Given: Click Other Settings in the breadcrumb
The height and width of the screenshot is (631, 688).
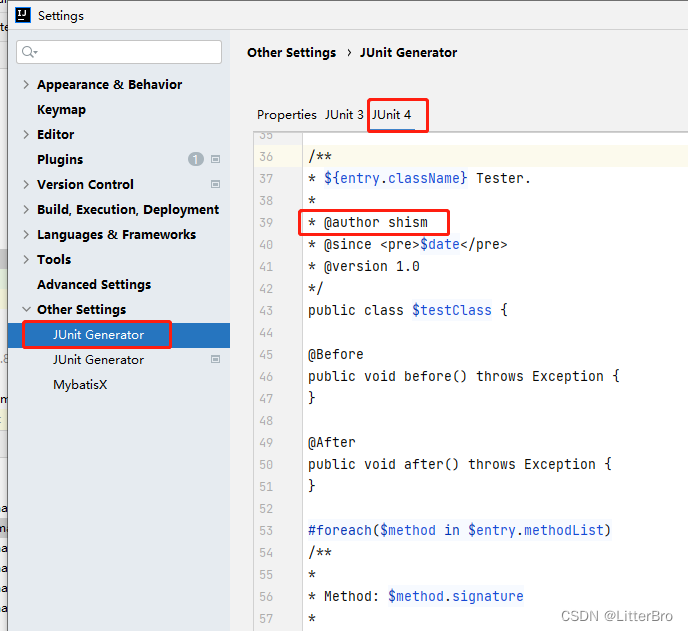Looking at the screenshot, I should (291, 53).
